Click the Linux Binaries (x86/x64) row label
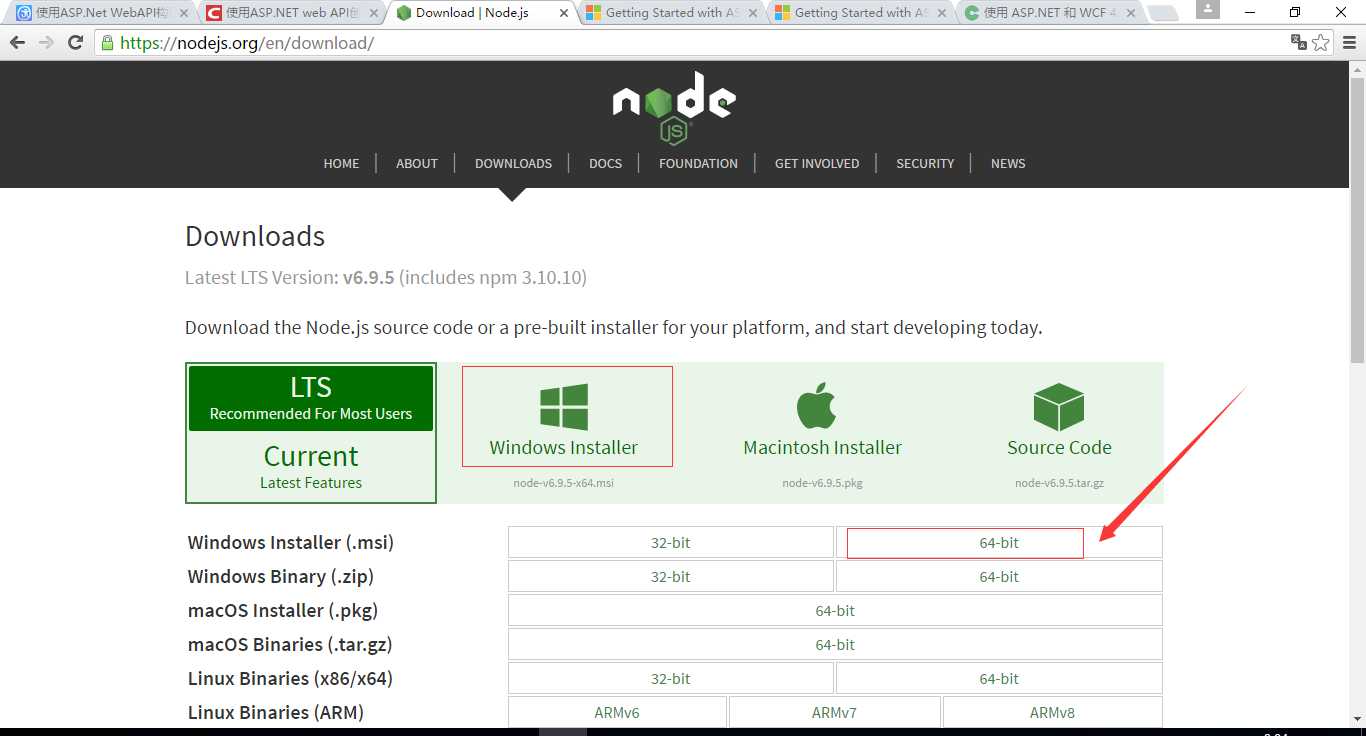1366x736 pixels. 290,678
